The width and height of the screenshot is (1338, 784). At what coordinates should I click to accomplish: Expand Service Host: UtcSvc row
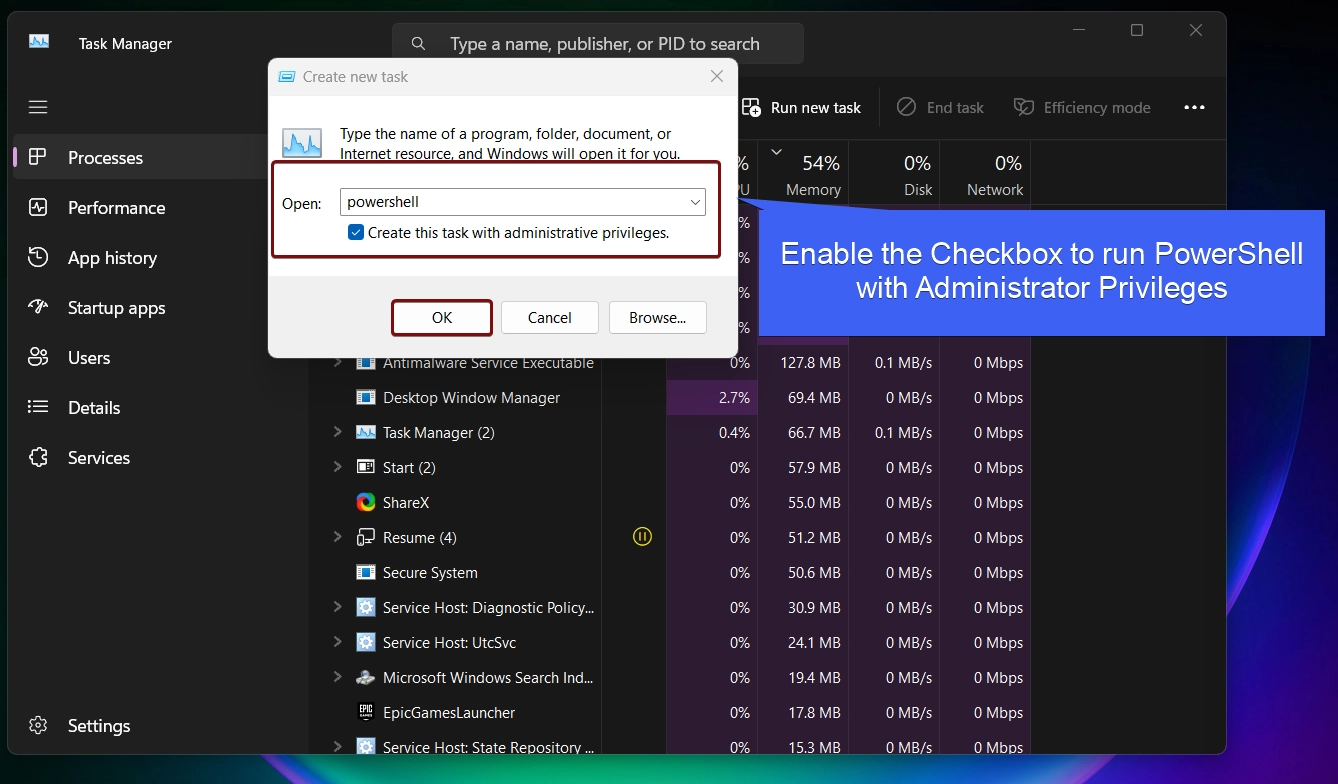pos(337,642)
